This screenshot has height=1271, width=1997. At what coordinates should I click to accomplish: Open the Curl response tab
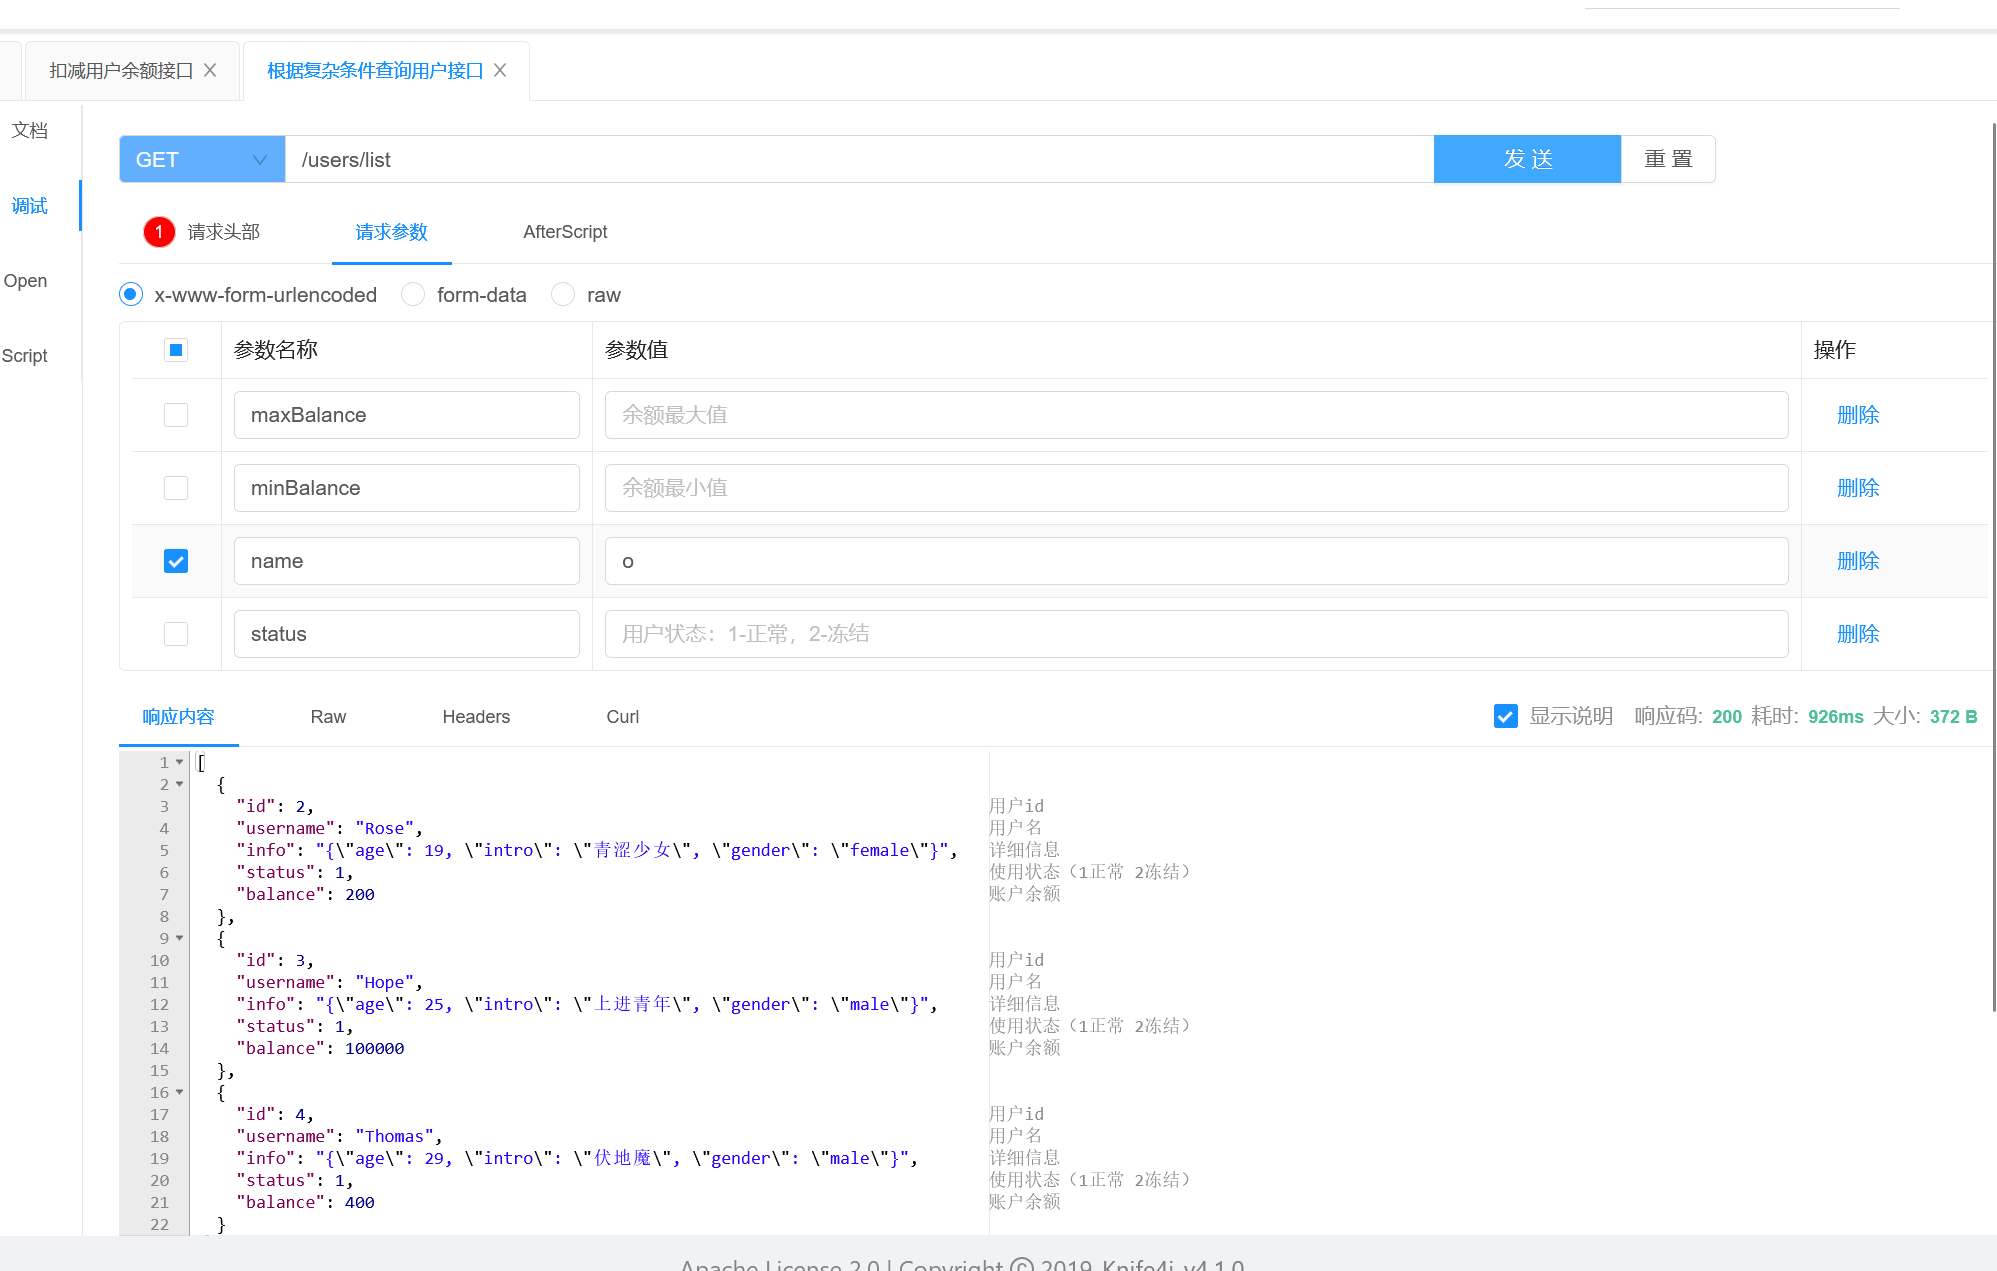621,716
